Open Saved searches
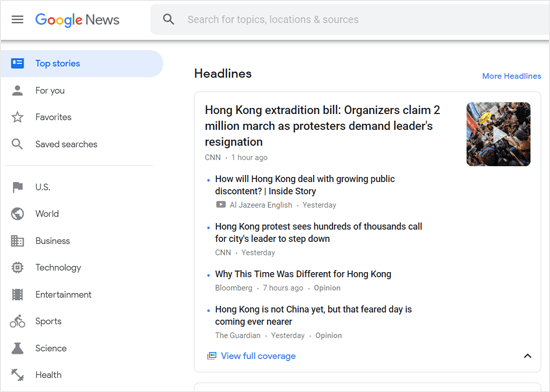 pos(66,144)
